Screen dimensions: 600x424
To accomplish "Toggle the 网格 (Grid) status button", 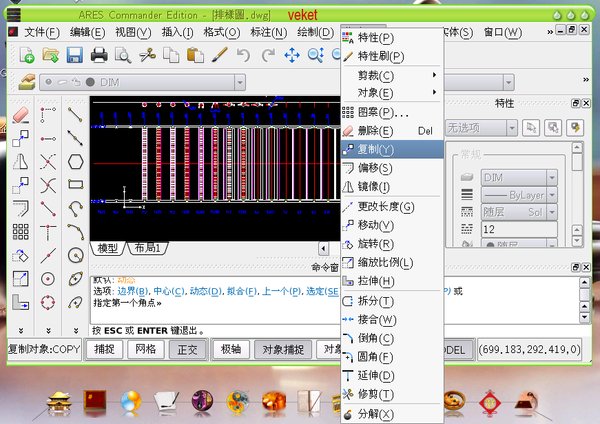I will (x=146, y=350).
